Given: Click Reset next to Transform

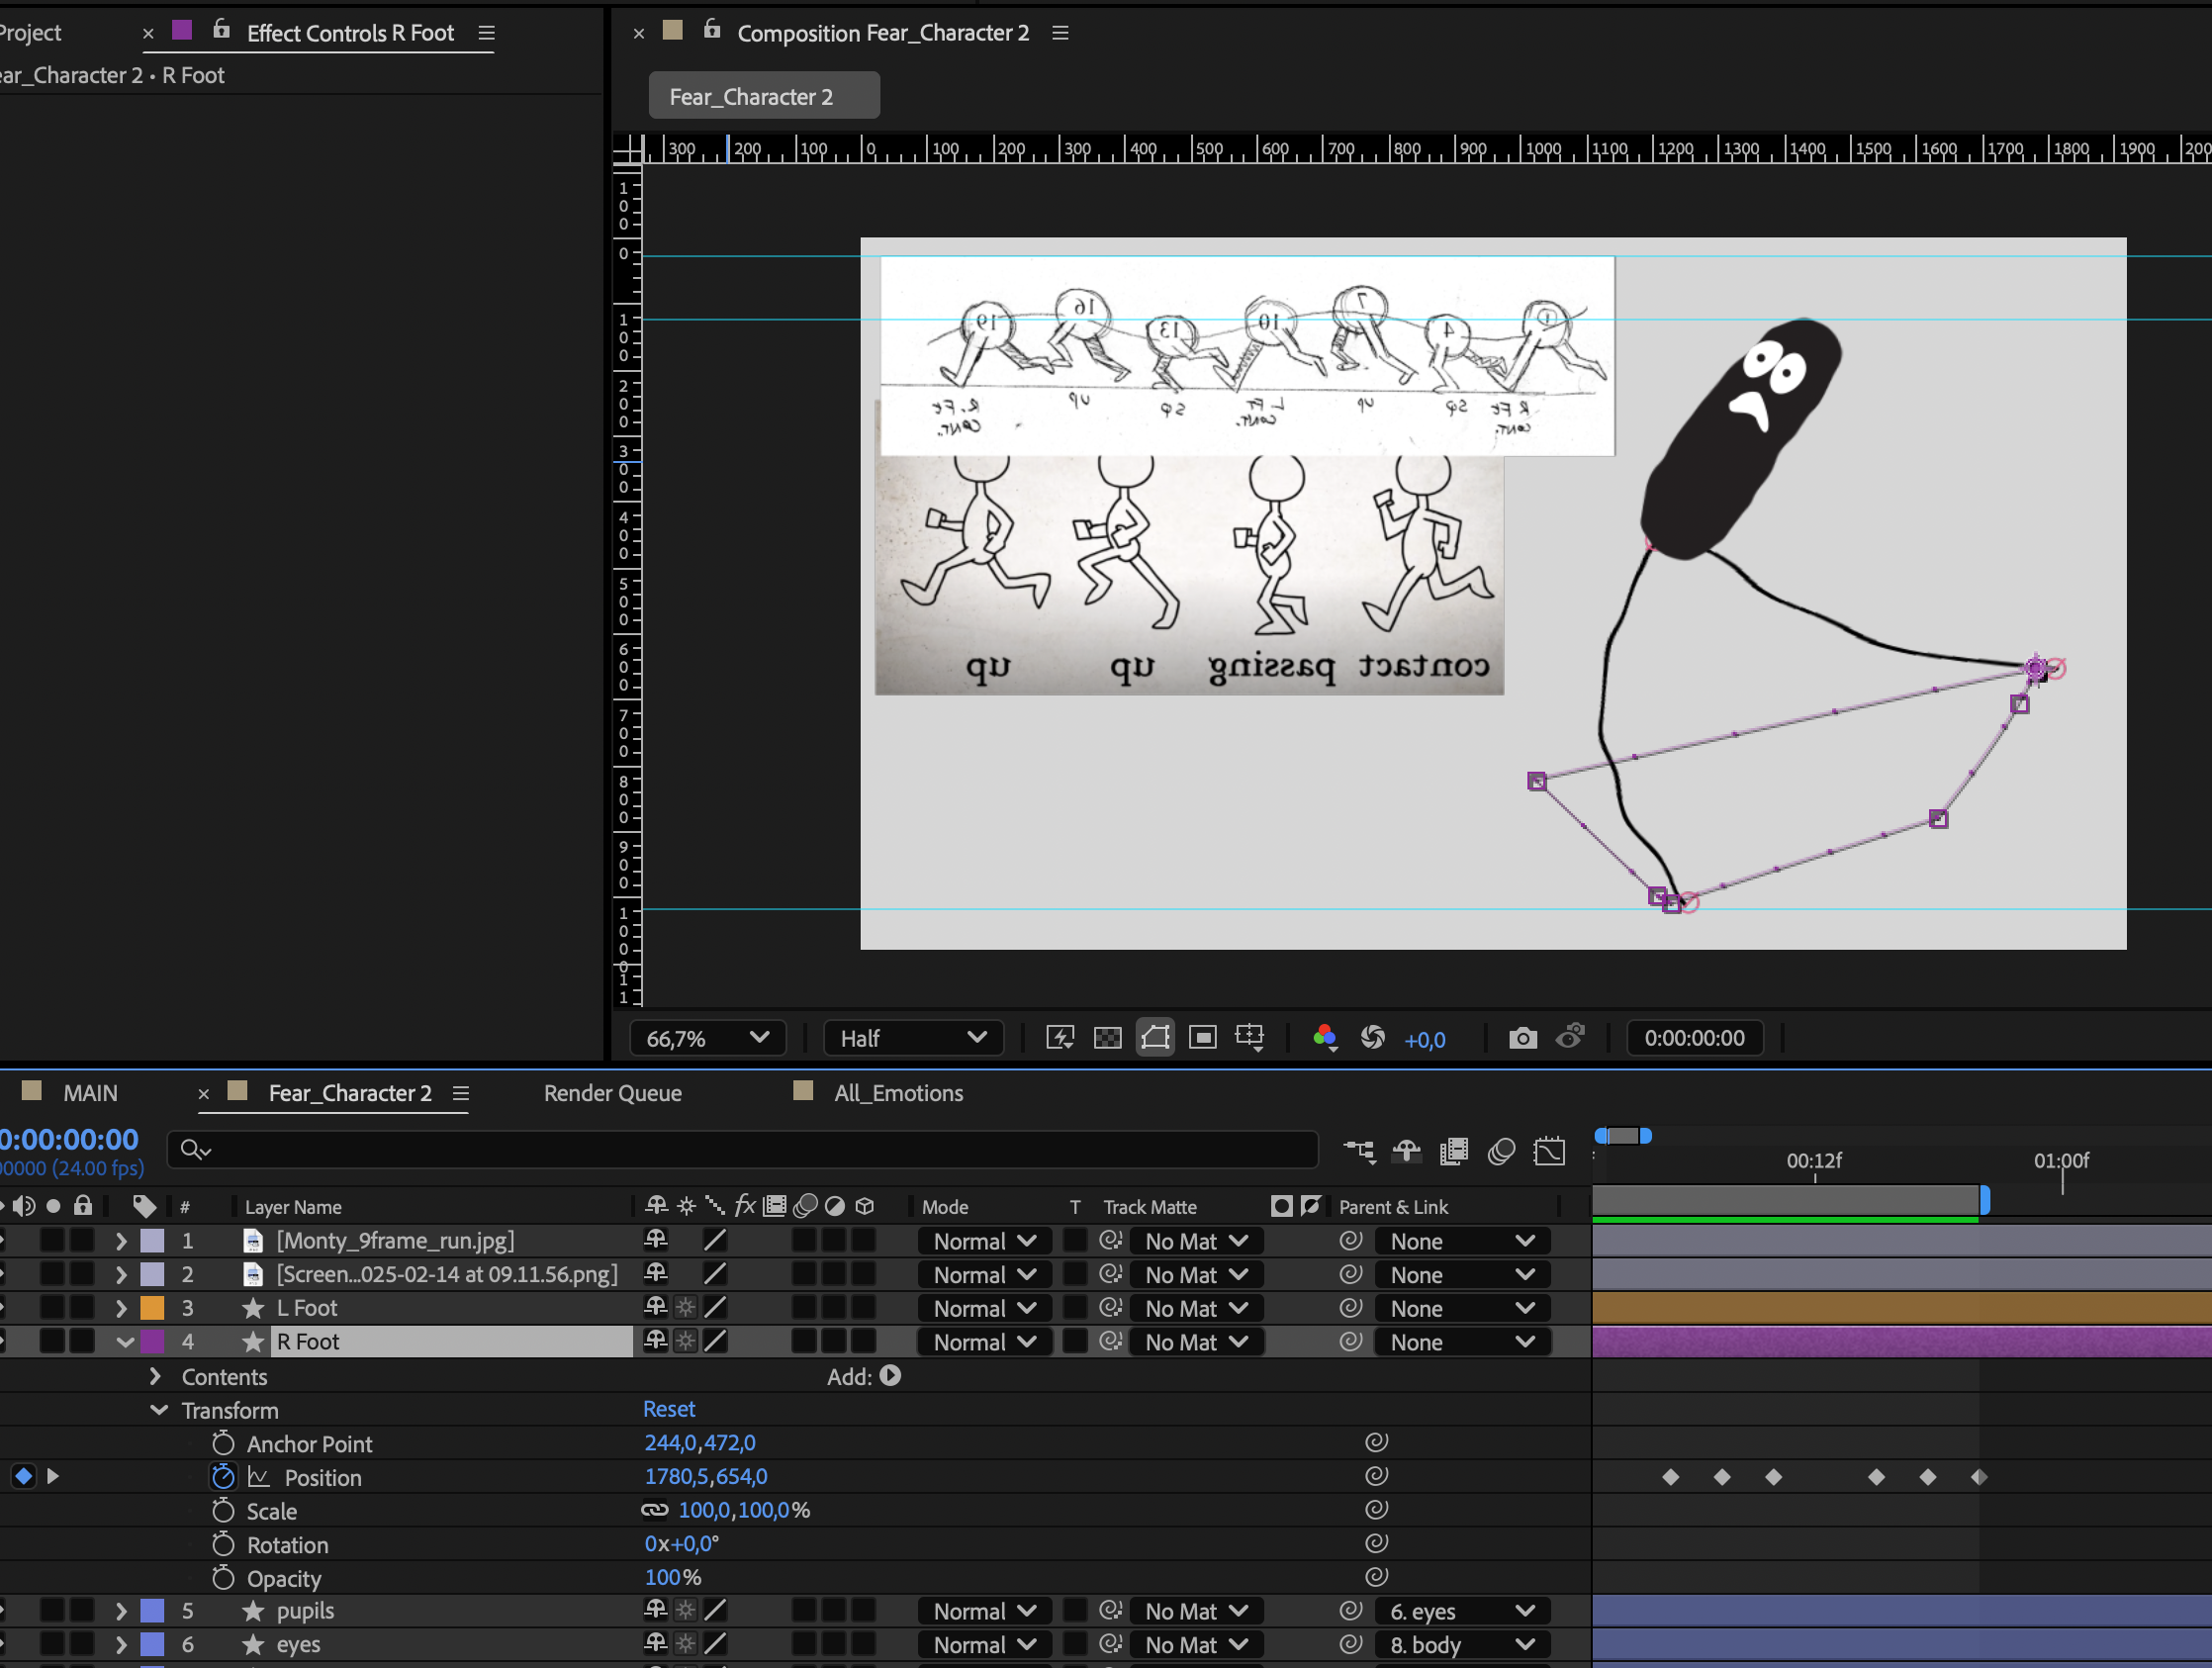Looking at the screenshot, I should click(x=668, y=1409).
